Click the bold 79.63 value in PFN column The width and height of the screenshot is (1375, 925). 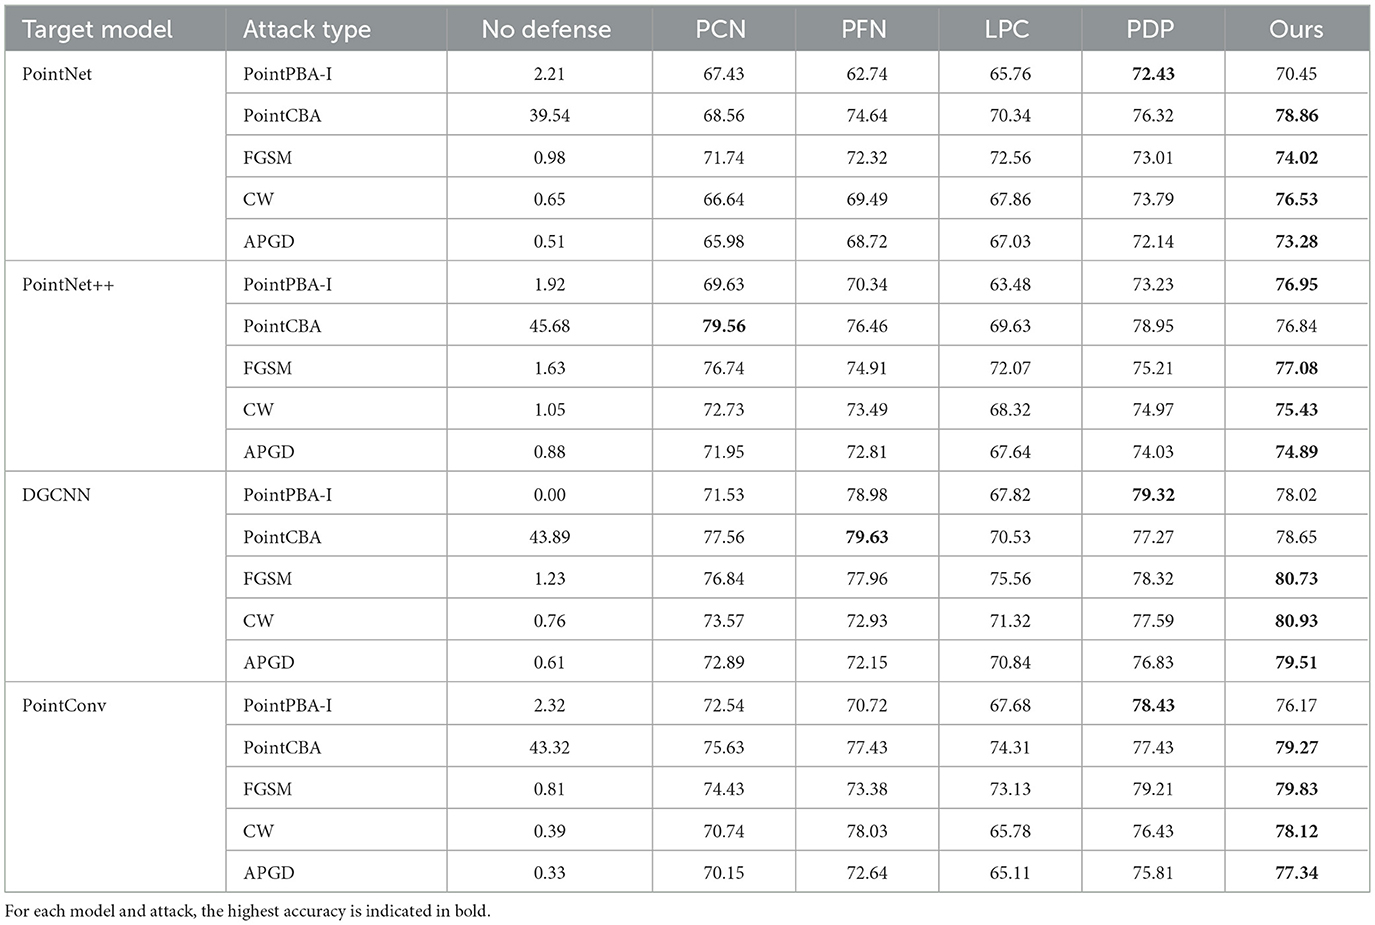click(x=866, y=537)
